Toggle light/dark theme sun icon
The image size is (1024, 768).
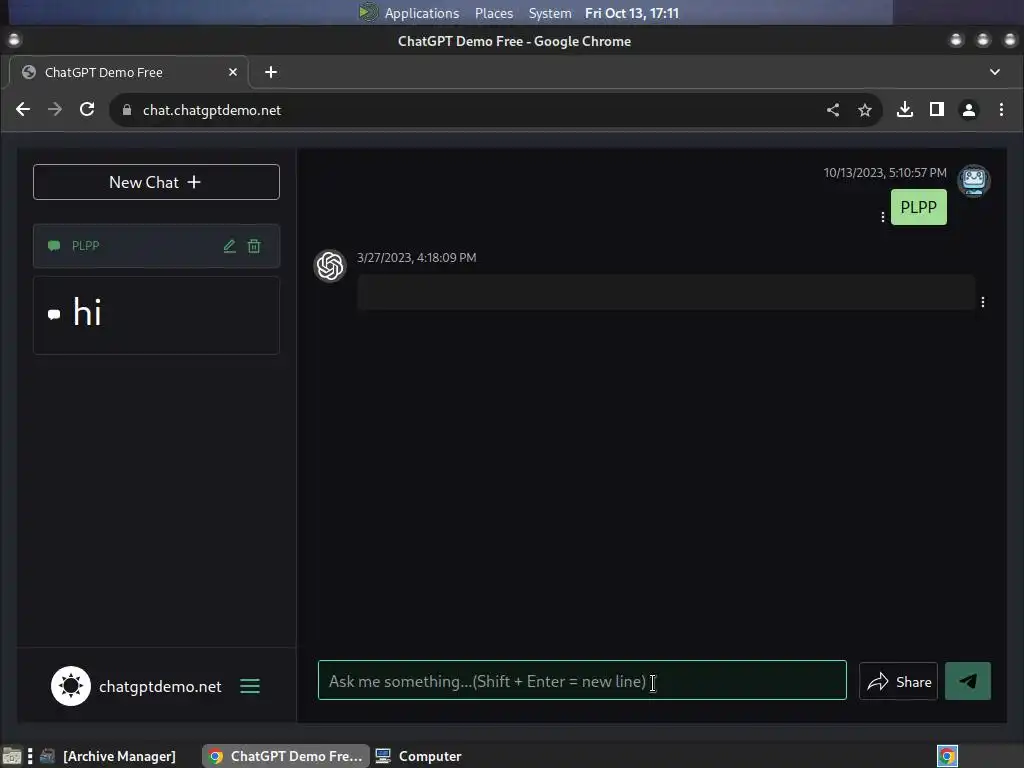pyautogui.click(x=71, y=686)
